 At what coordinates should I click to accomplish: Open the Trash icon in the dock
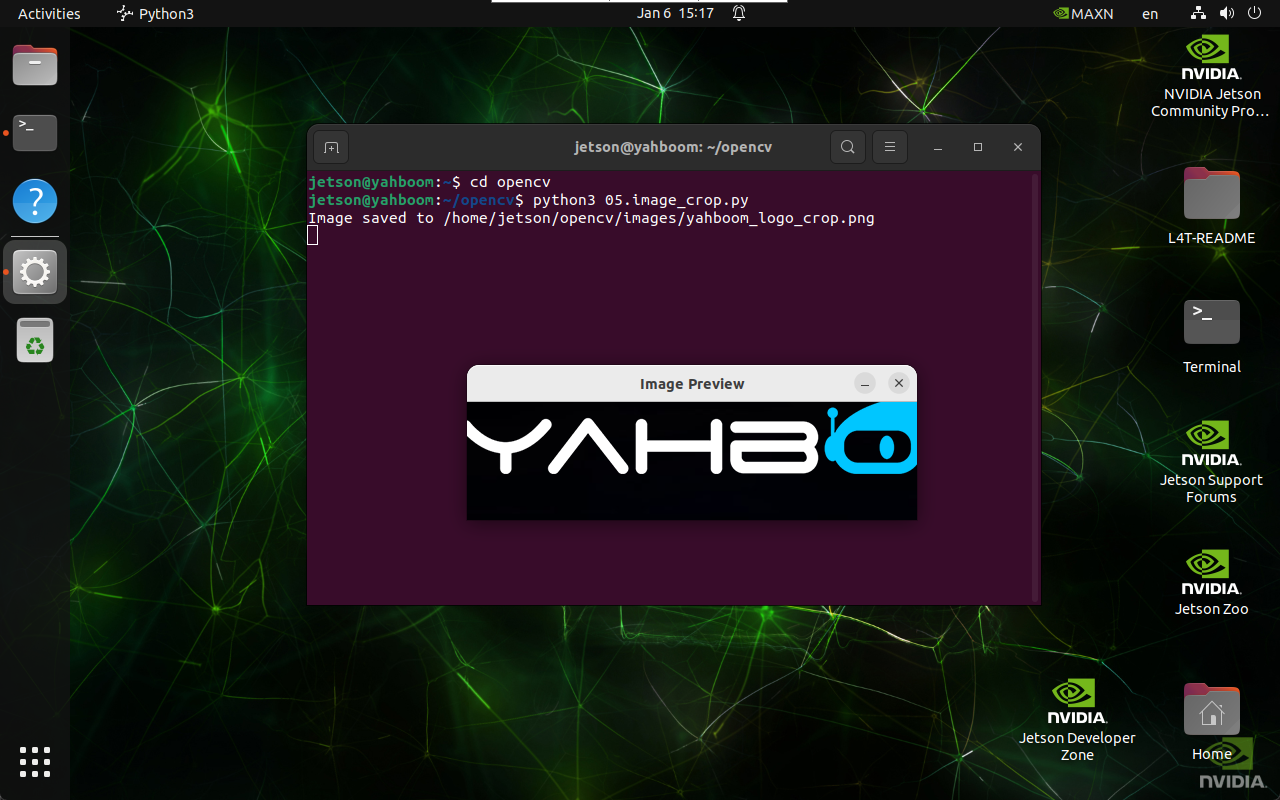pos(35,340)
